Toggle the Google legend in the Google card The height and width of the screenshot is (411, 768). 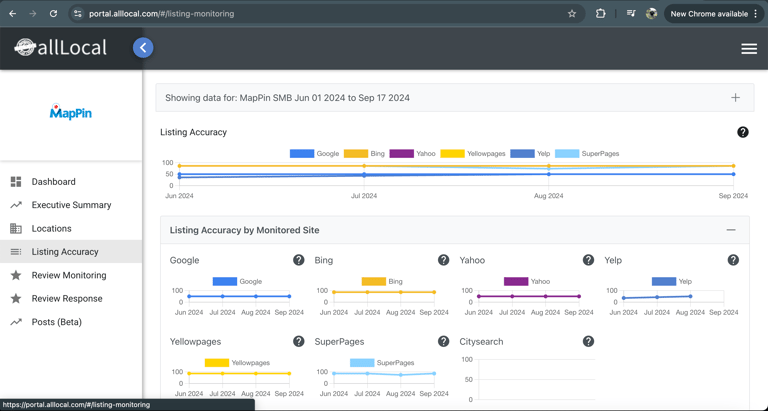tap(237, 282)
